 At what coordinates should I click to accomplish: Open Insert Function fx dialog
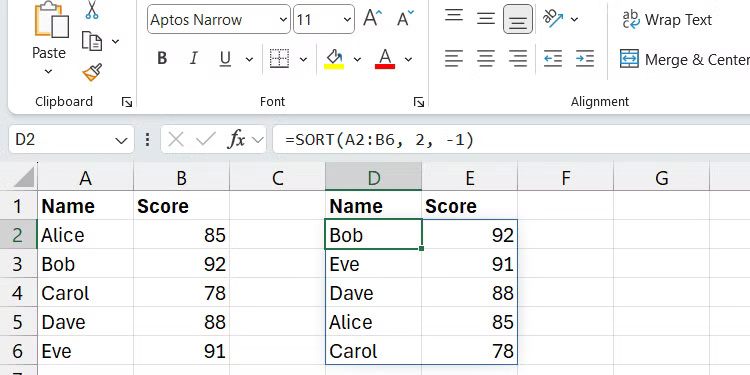point(236,140)
